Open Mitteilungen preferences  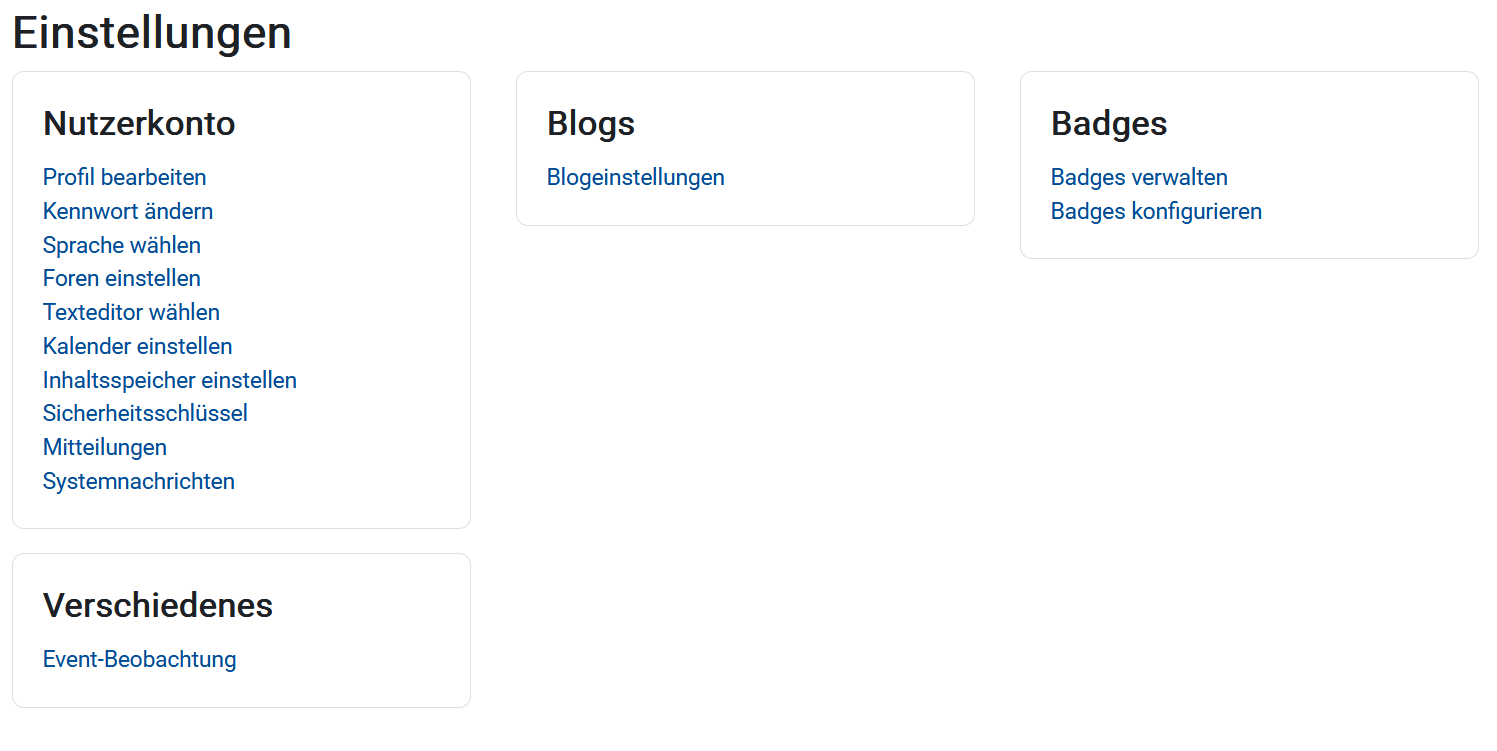click(x=105, y=447)
